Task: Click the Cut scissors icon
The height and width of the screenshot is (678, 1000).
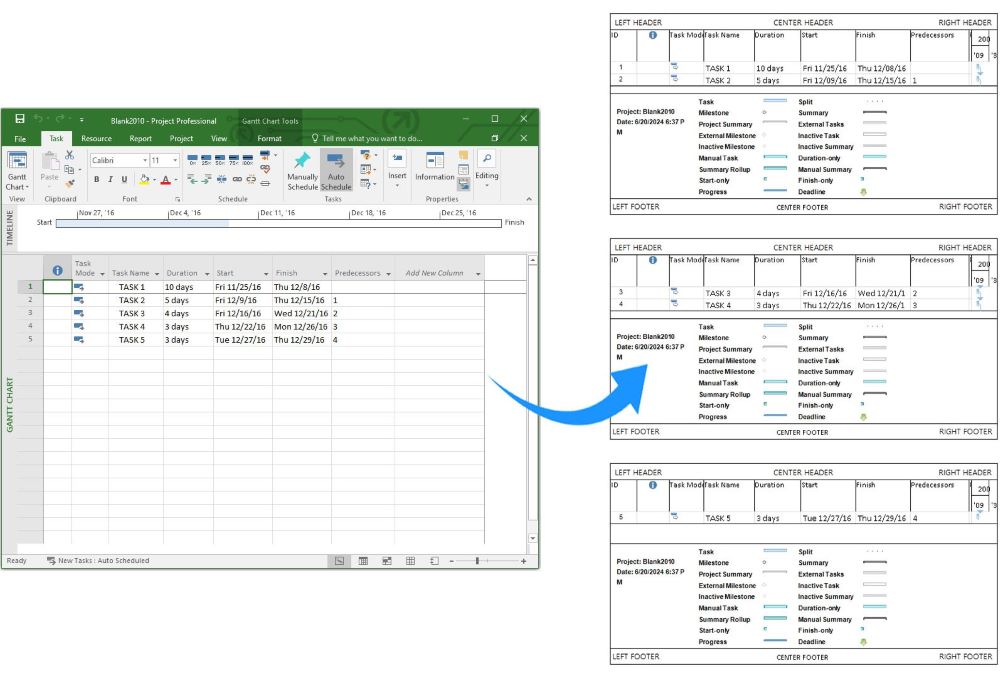Action: pyautogui.click(x=70, y=156)
